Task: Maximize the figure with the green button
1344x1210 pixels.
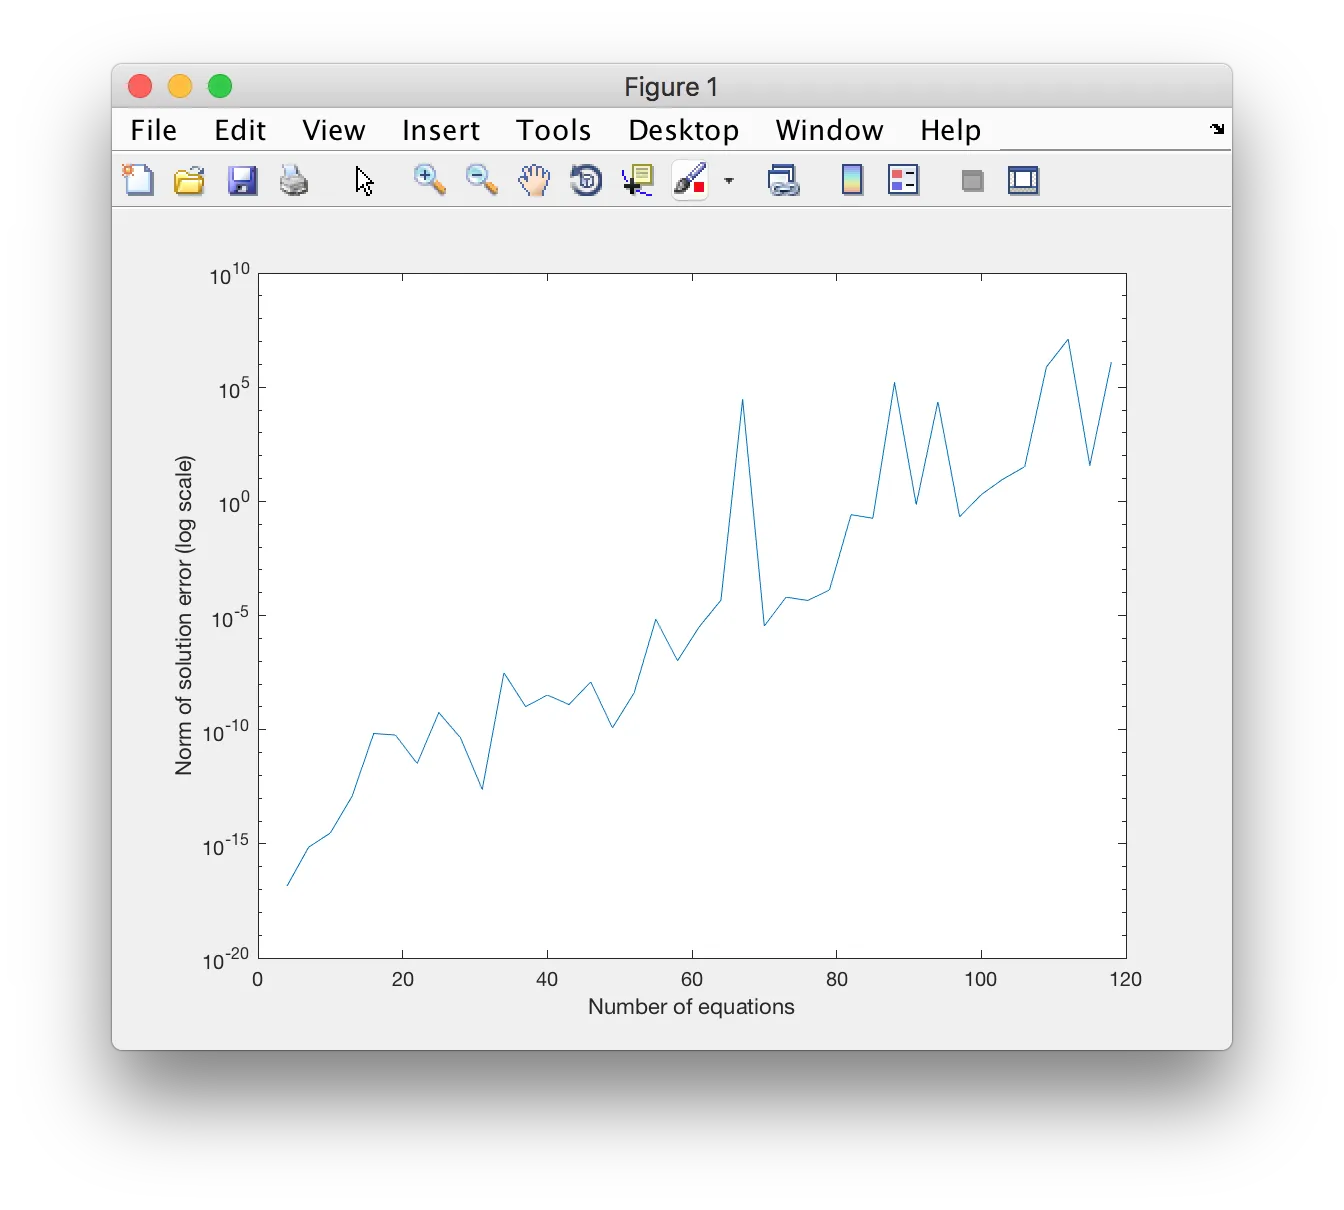Action: (x=220, y=87)
